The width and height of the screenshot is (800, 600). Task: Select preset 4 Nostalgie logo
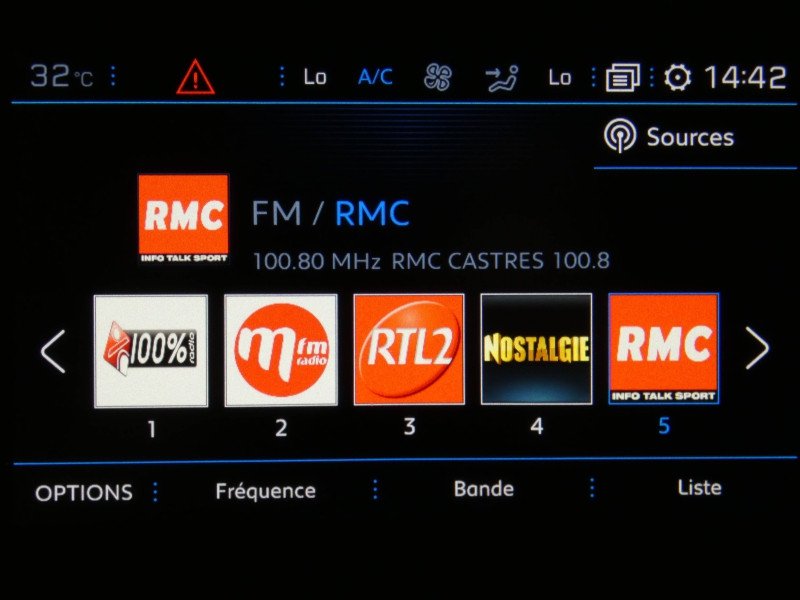537,348
